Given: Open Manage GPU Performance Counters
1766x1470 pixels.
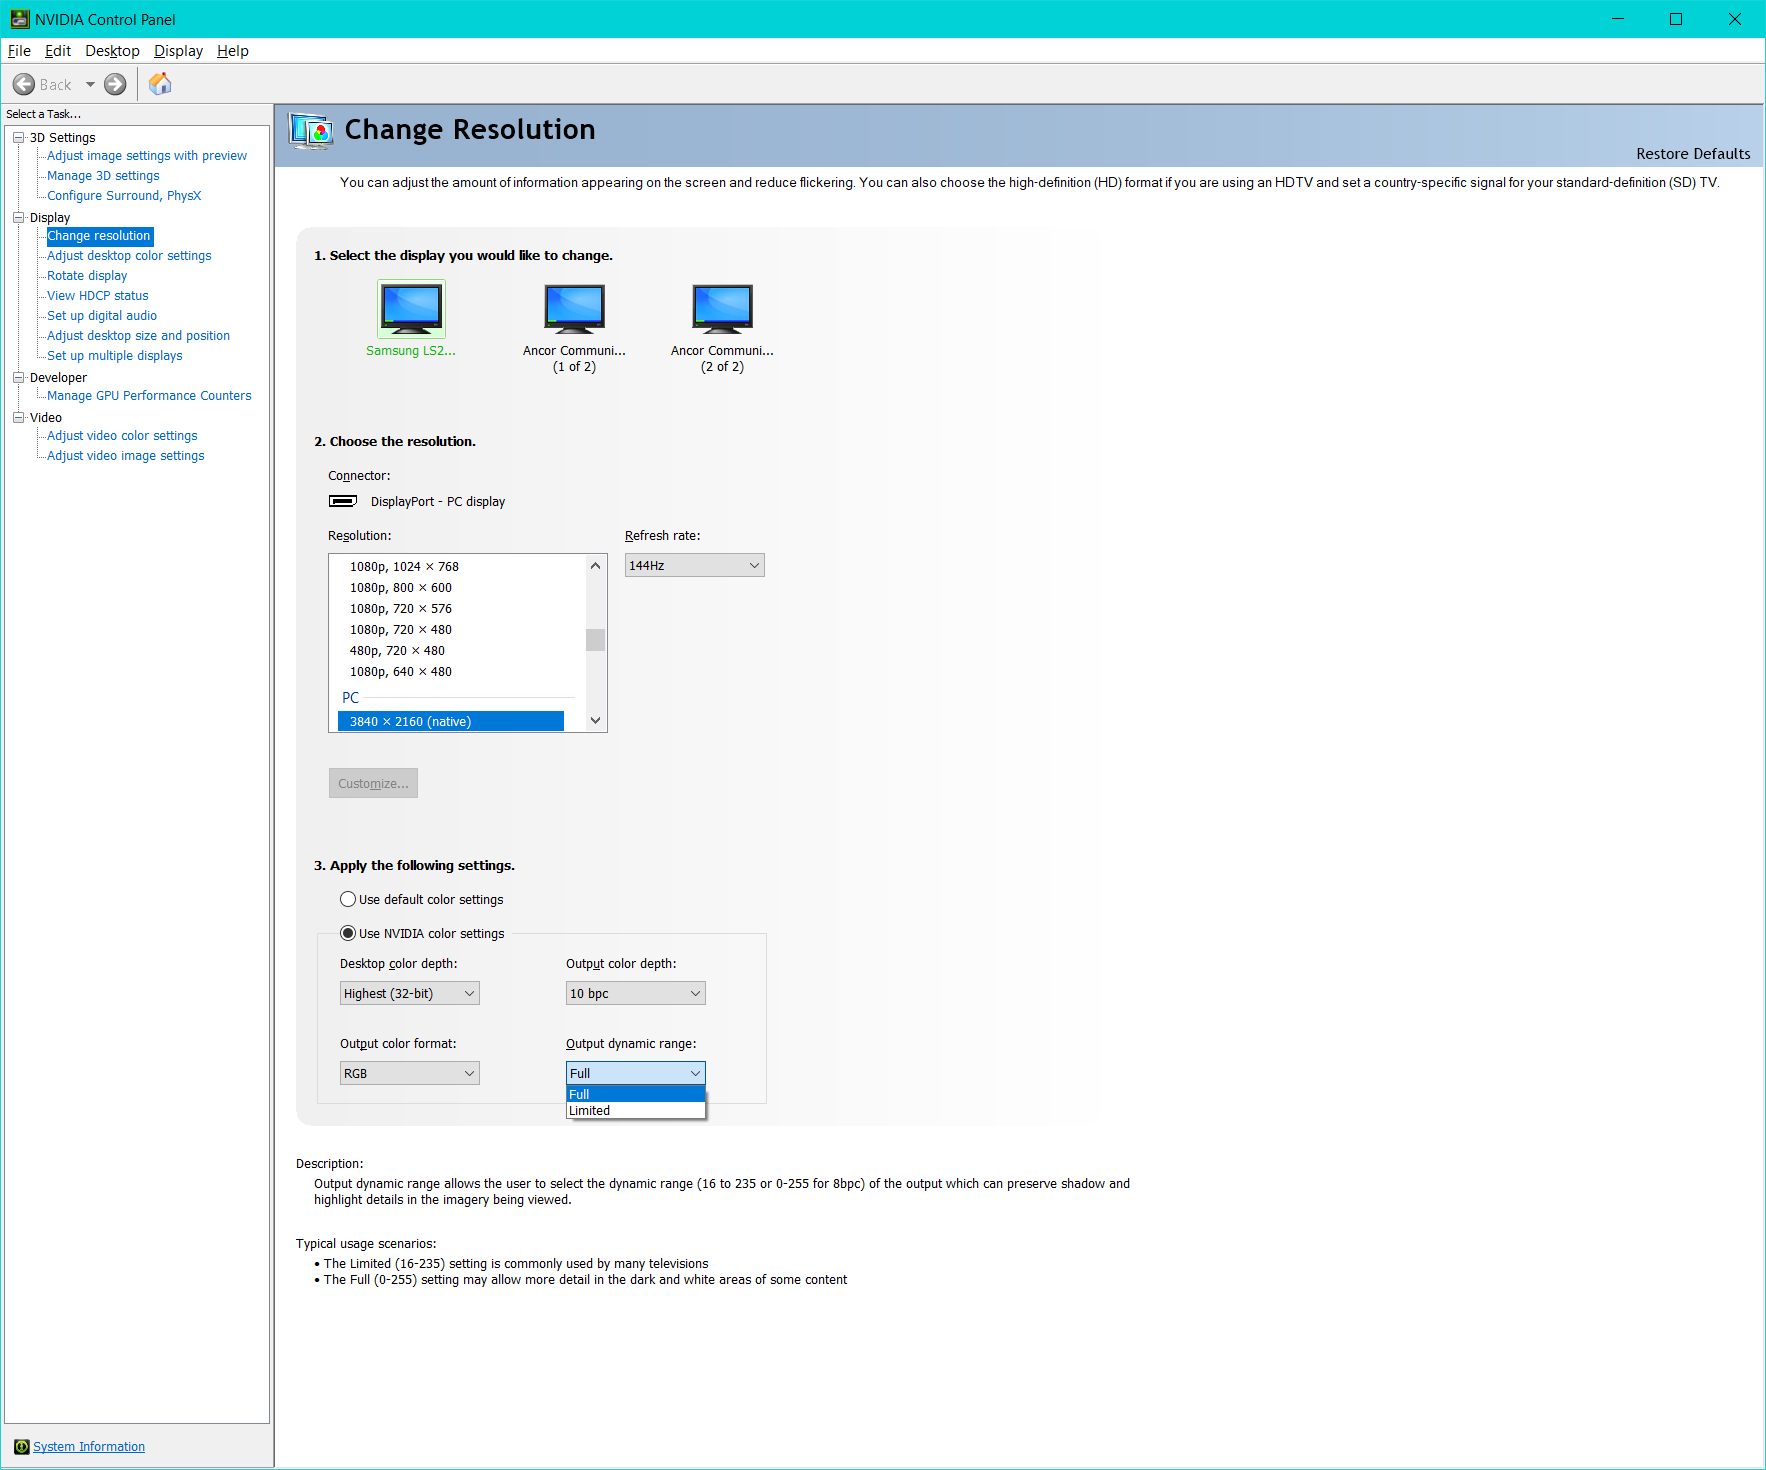Looking at the screenshot, I should point(149,396).
